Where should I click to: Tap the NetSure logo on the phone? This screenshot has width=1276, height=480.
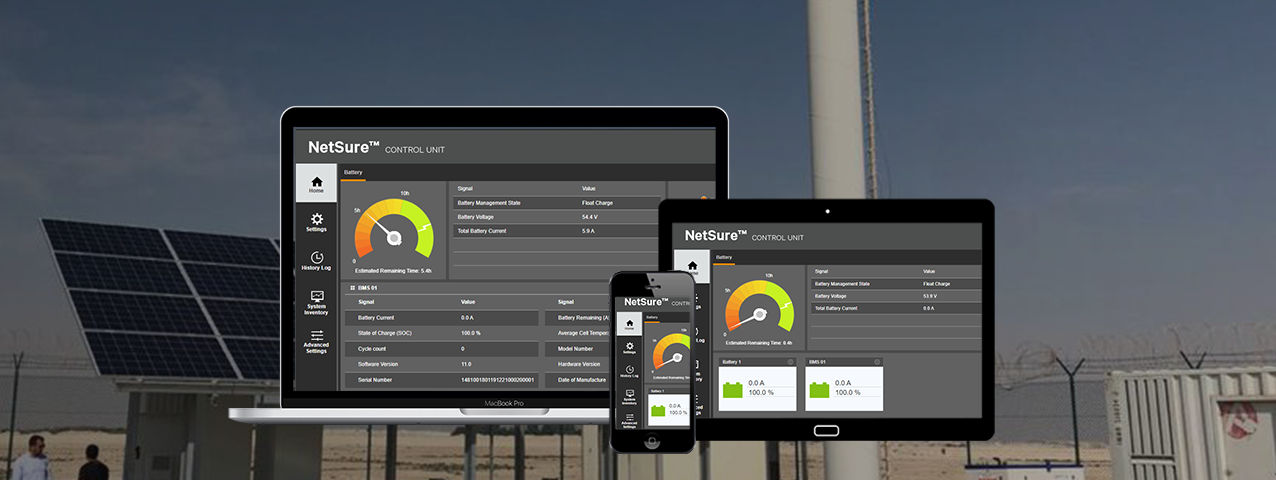pyautogui.click(x=645, y=302)
